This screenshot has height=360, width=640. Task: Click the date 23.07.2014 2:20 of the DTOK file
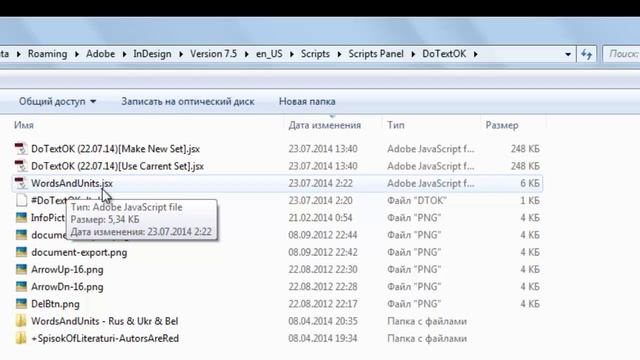coord(320,200)
